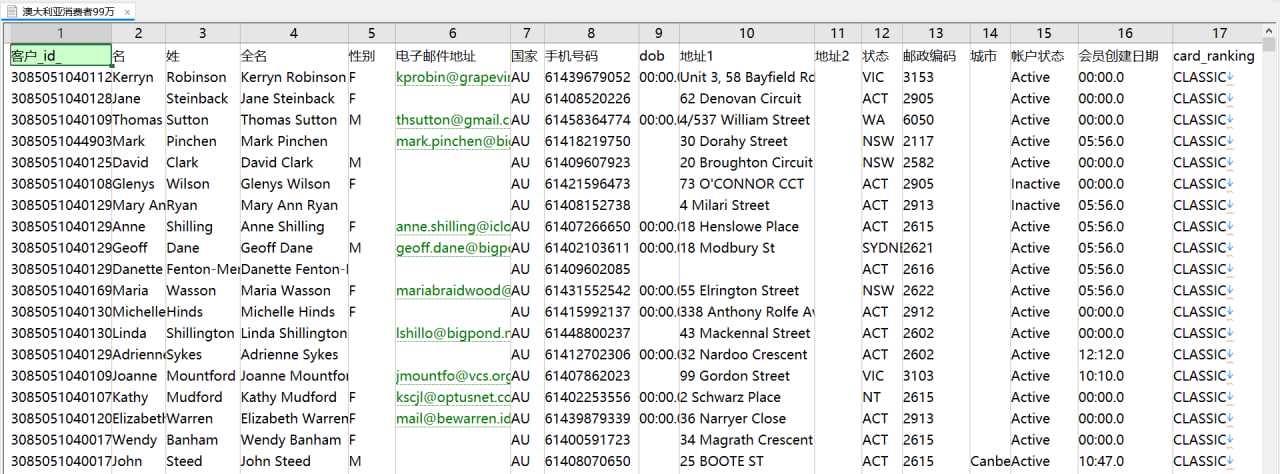Click state cell NT
Viewport: 1280px width, 474px height.
pos(881,397)
